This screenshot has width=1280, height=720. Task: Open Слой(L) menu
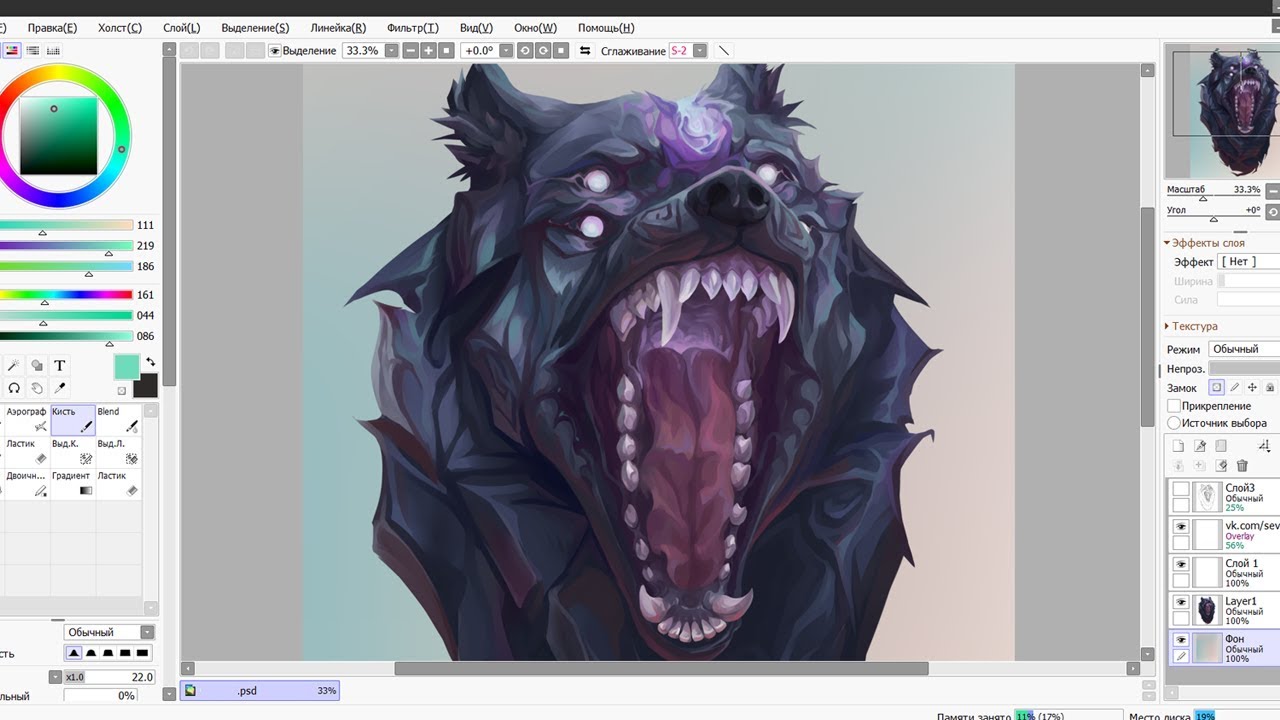[182, 28]
